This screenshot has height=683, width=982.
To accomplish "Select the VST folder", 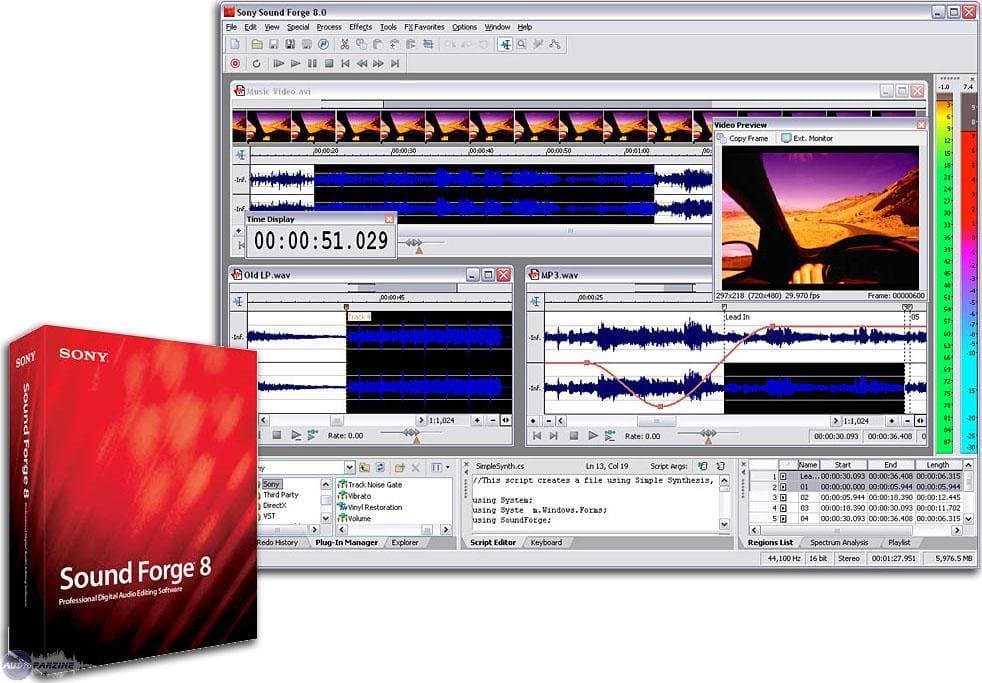I will coord(269,516).
